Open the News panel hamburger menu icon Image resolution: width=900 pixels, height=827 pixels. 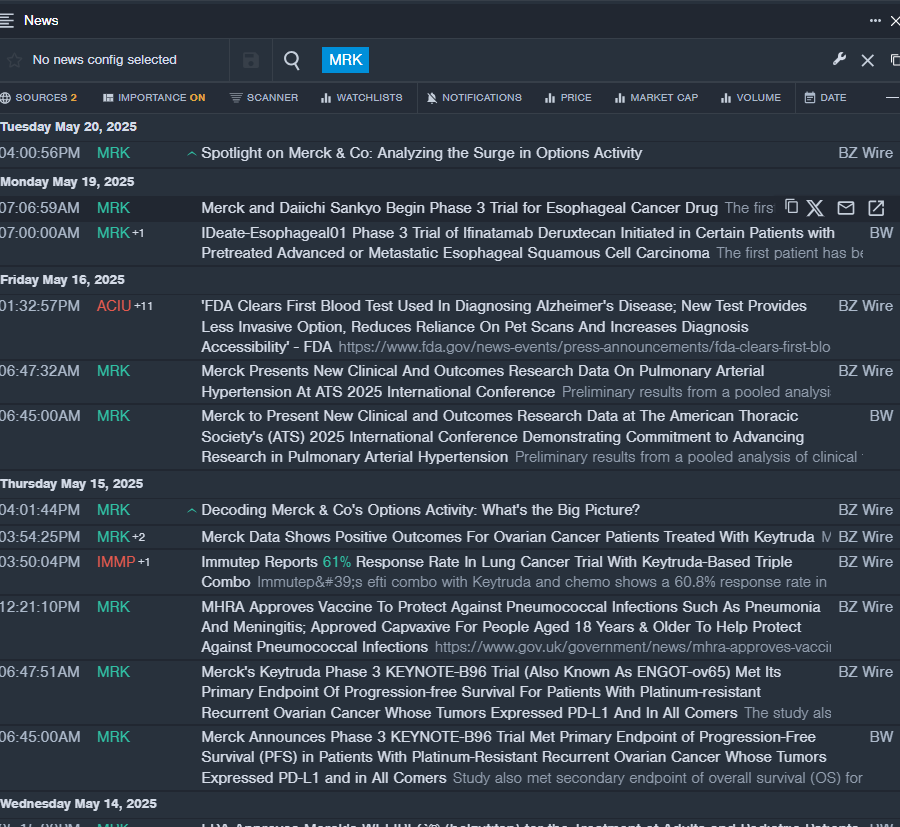(7, 21)
